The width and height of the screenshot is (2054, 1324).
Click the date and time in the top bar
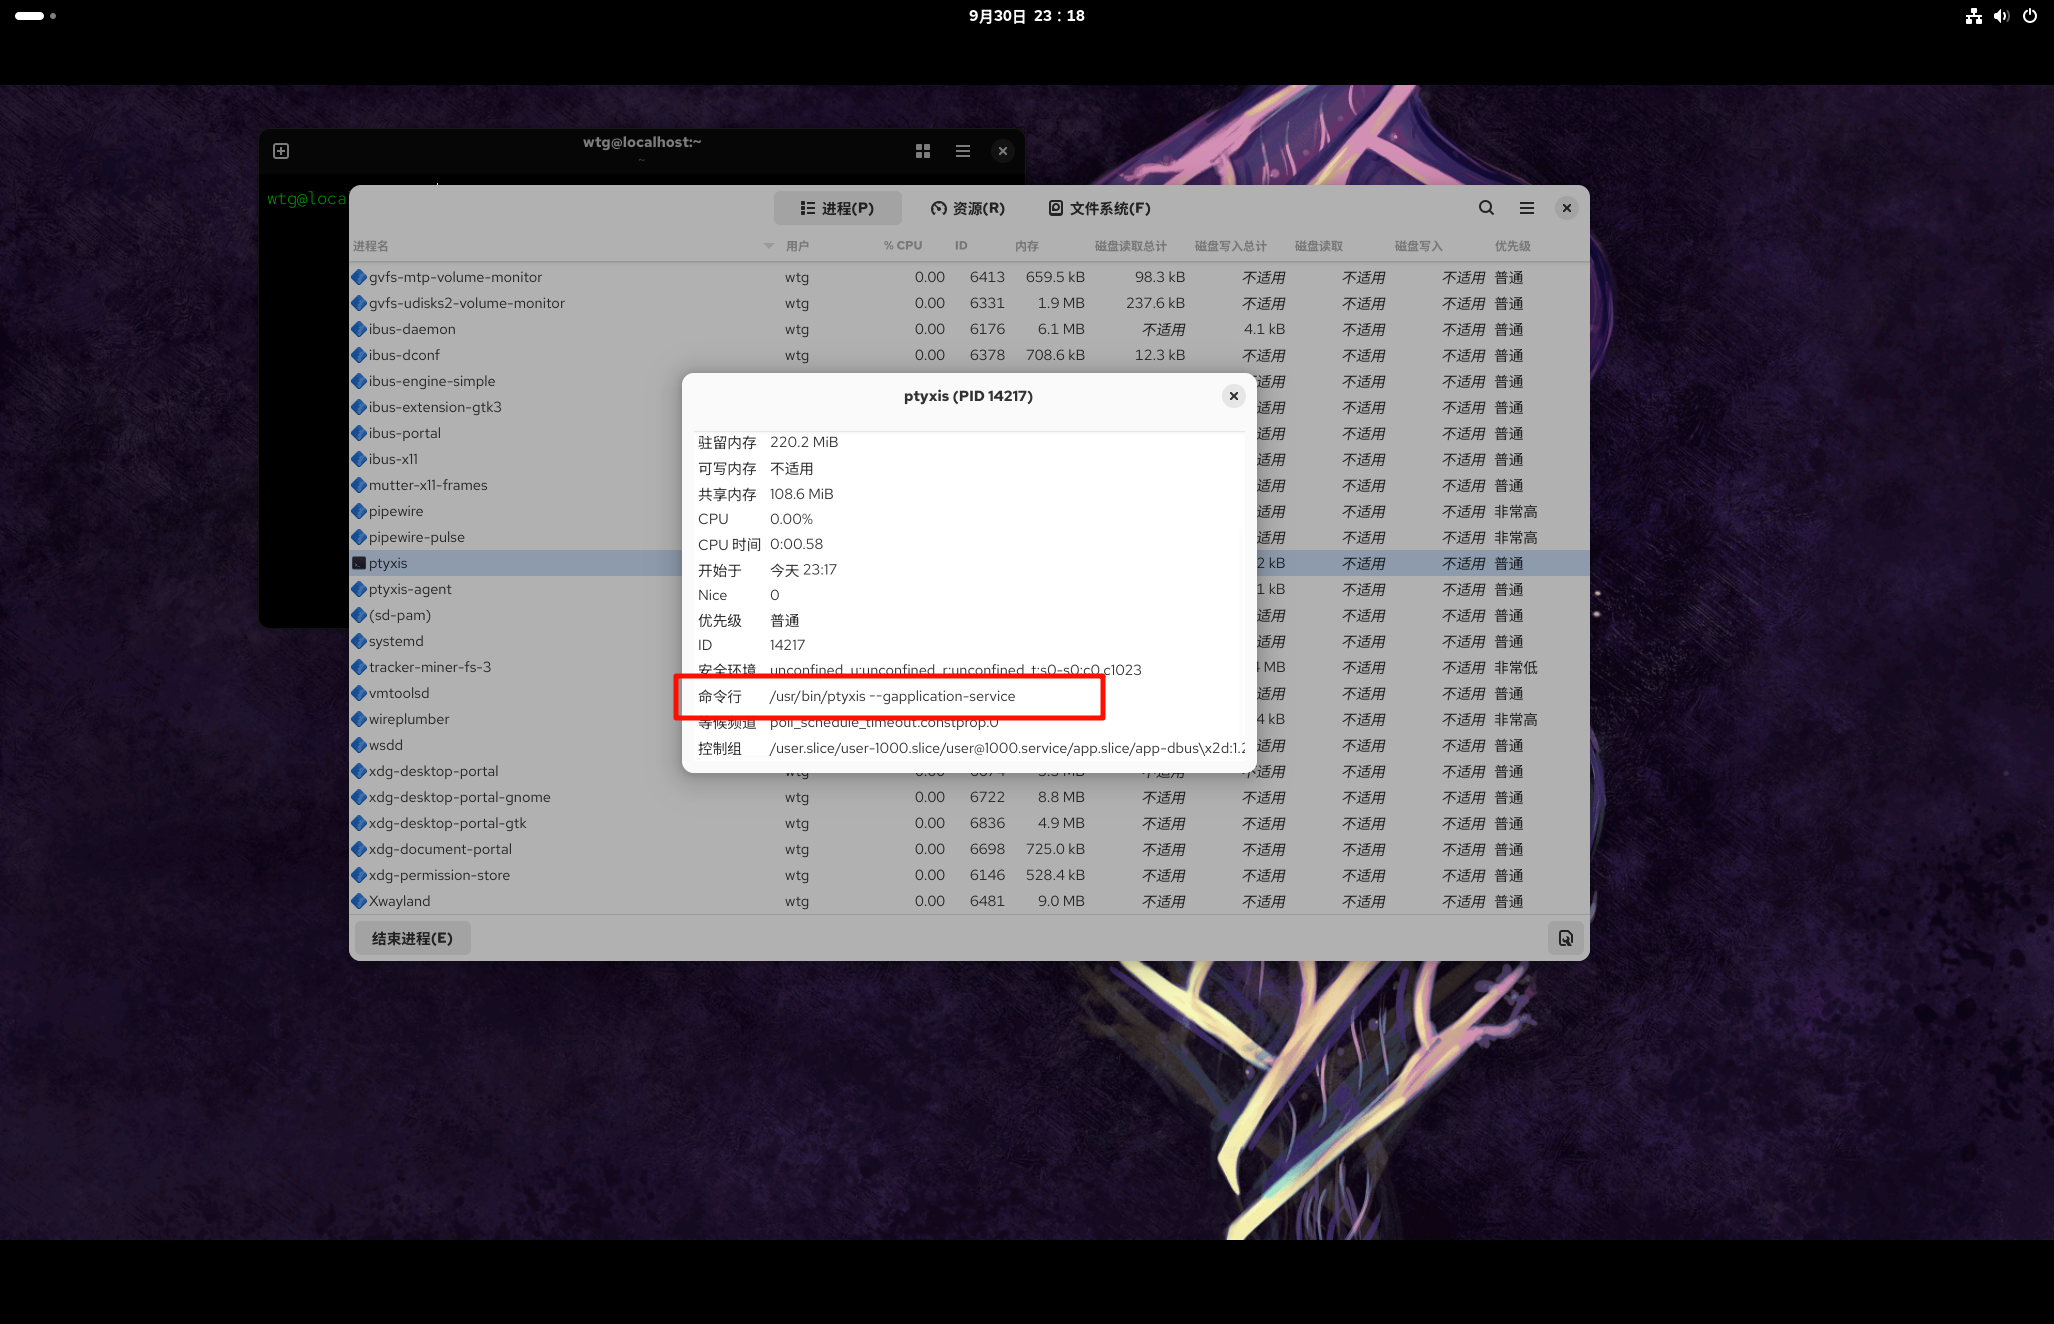(x=1026, y=16)
